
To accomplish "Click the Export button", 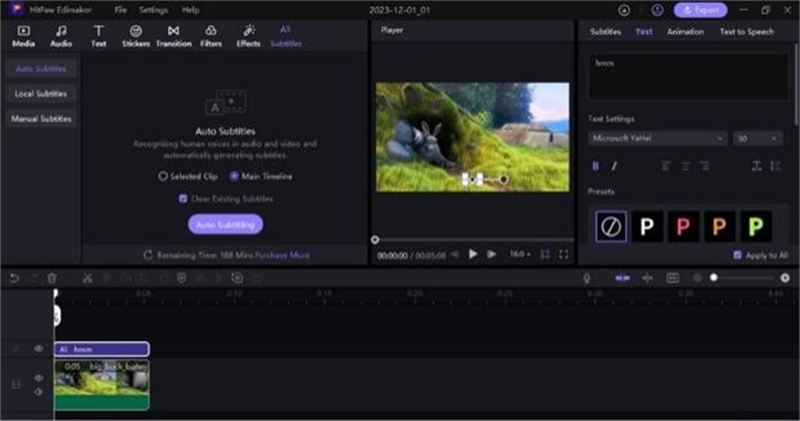I will (701, 10).
